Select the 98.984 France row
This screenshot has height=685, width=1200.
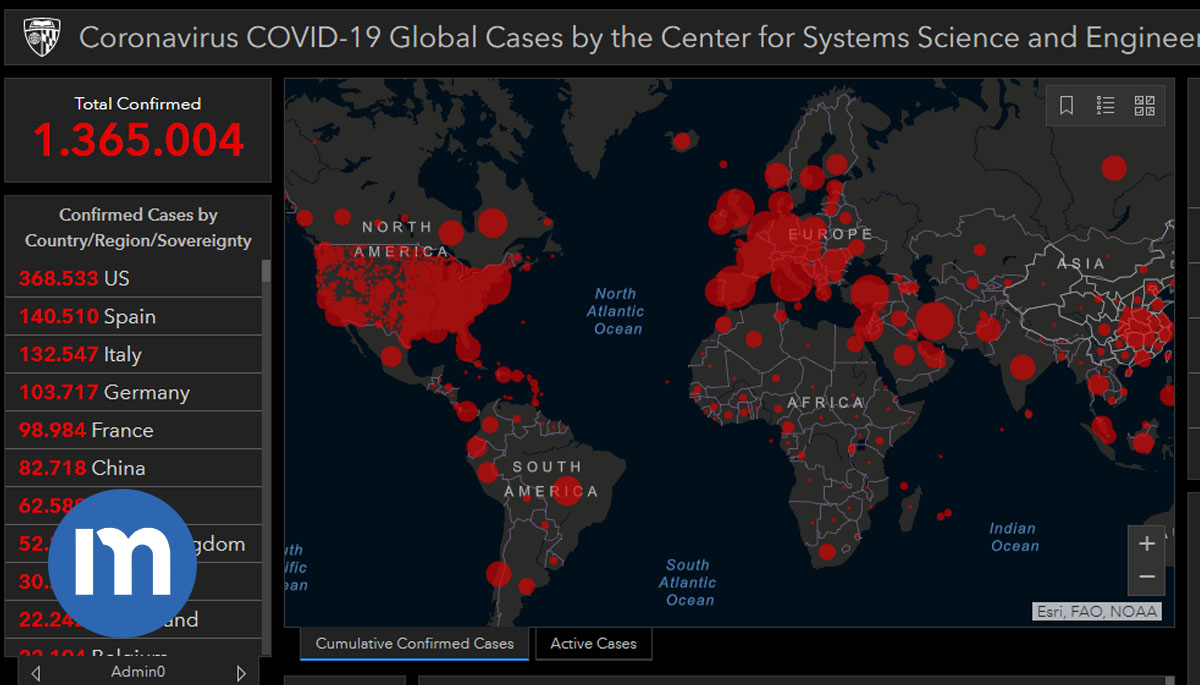pos(133,430)
